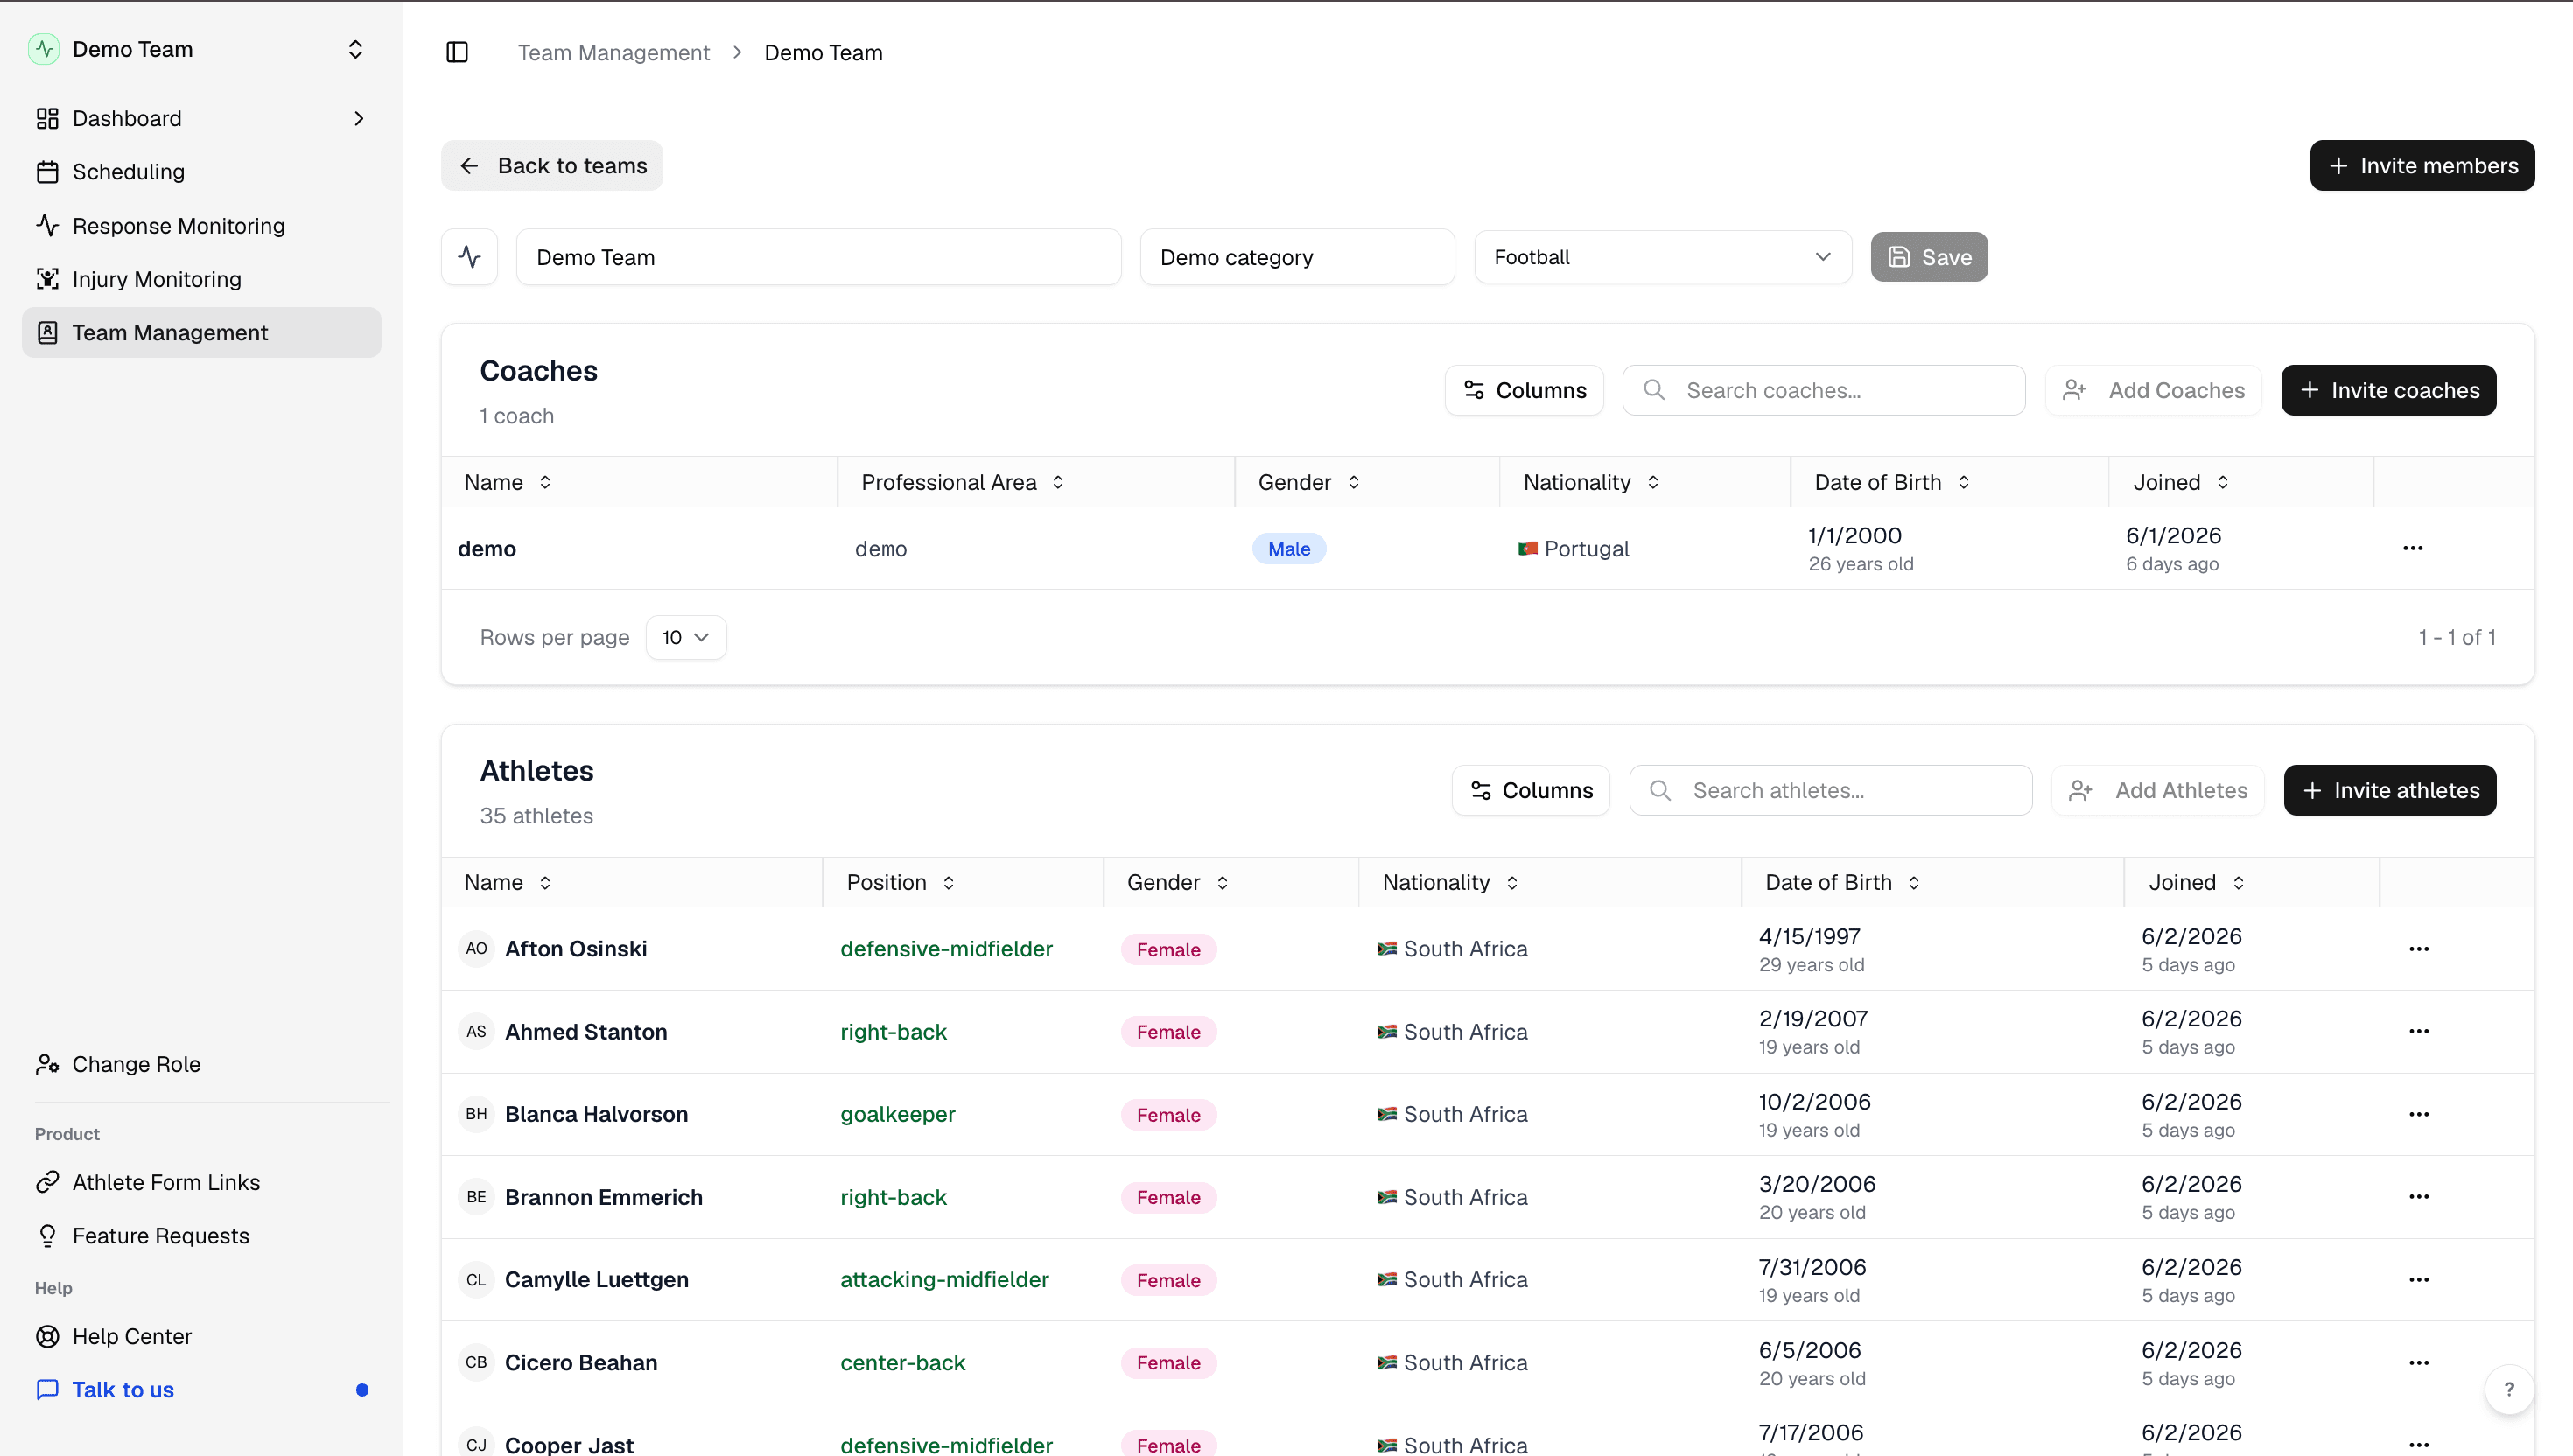Open actions menu for Cicero Beahan
The height and width of the screenshot is (1456, 2573).
[2419, 1362]
